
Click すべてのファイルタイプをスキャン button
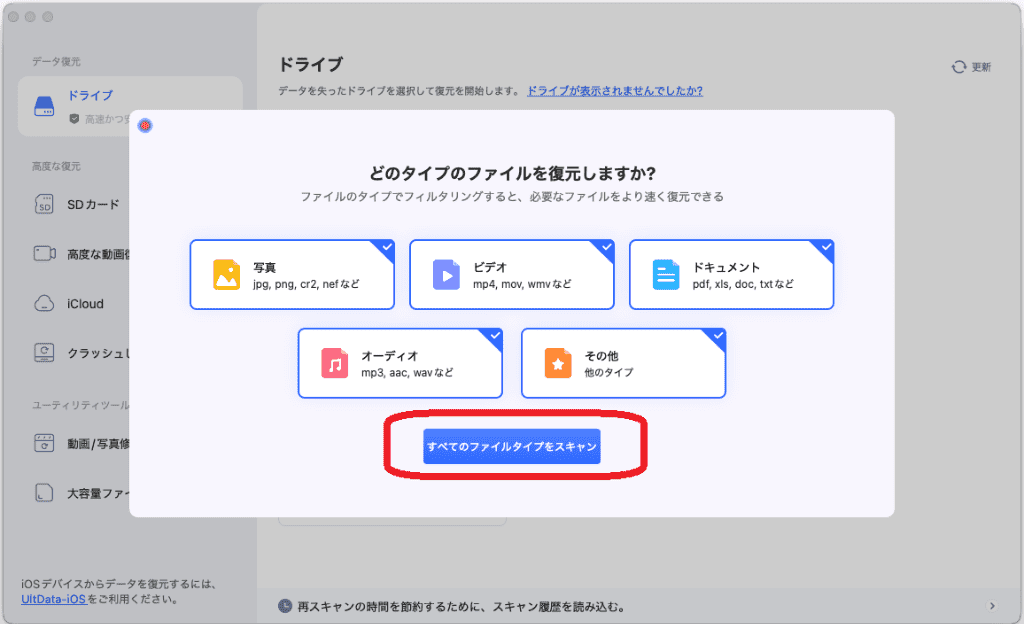(x=511, y=446)
